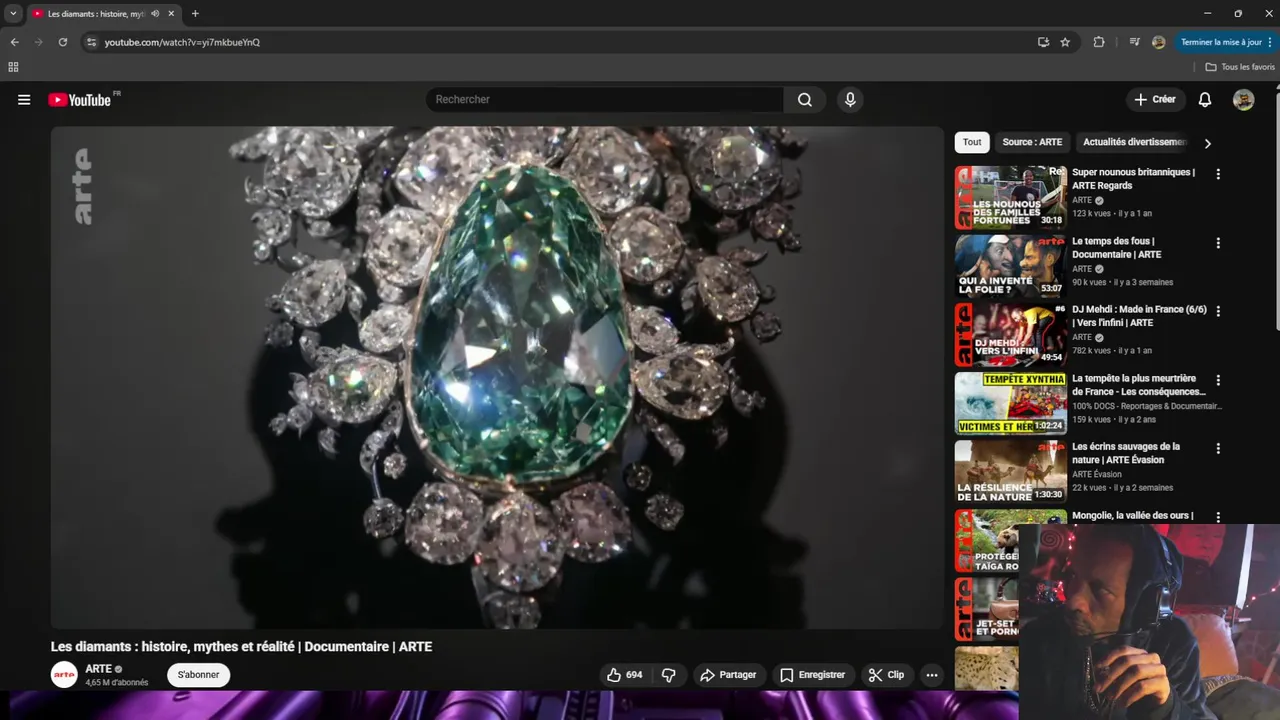Click the browser address bar URL
Image resolution: width=1280 pixels, height=720 pixels.
click(x=182, y=42)
